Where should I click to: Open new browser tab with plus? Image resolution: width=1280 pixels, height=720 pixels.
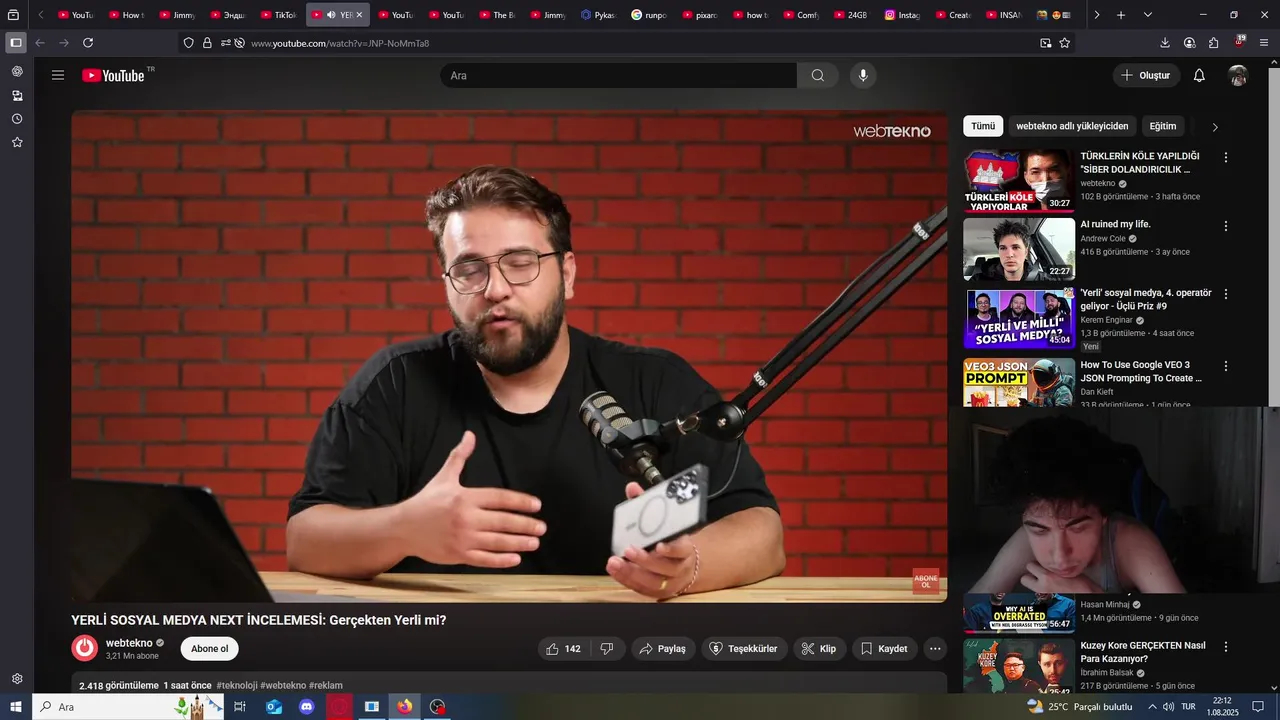tap(1121, 15)
